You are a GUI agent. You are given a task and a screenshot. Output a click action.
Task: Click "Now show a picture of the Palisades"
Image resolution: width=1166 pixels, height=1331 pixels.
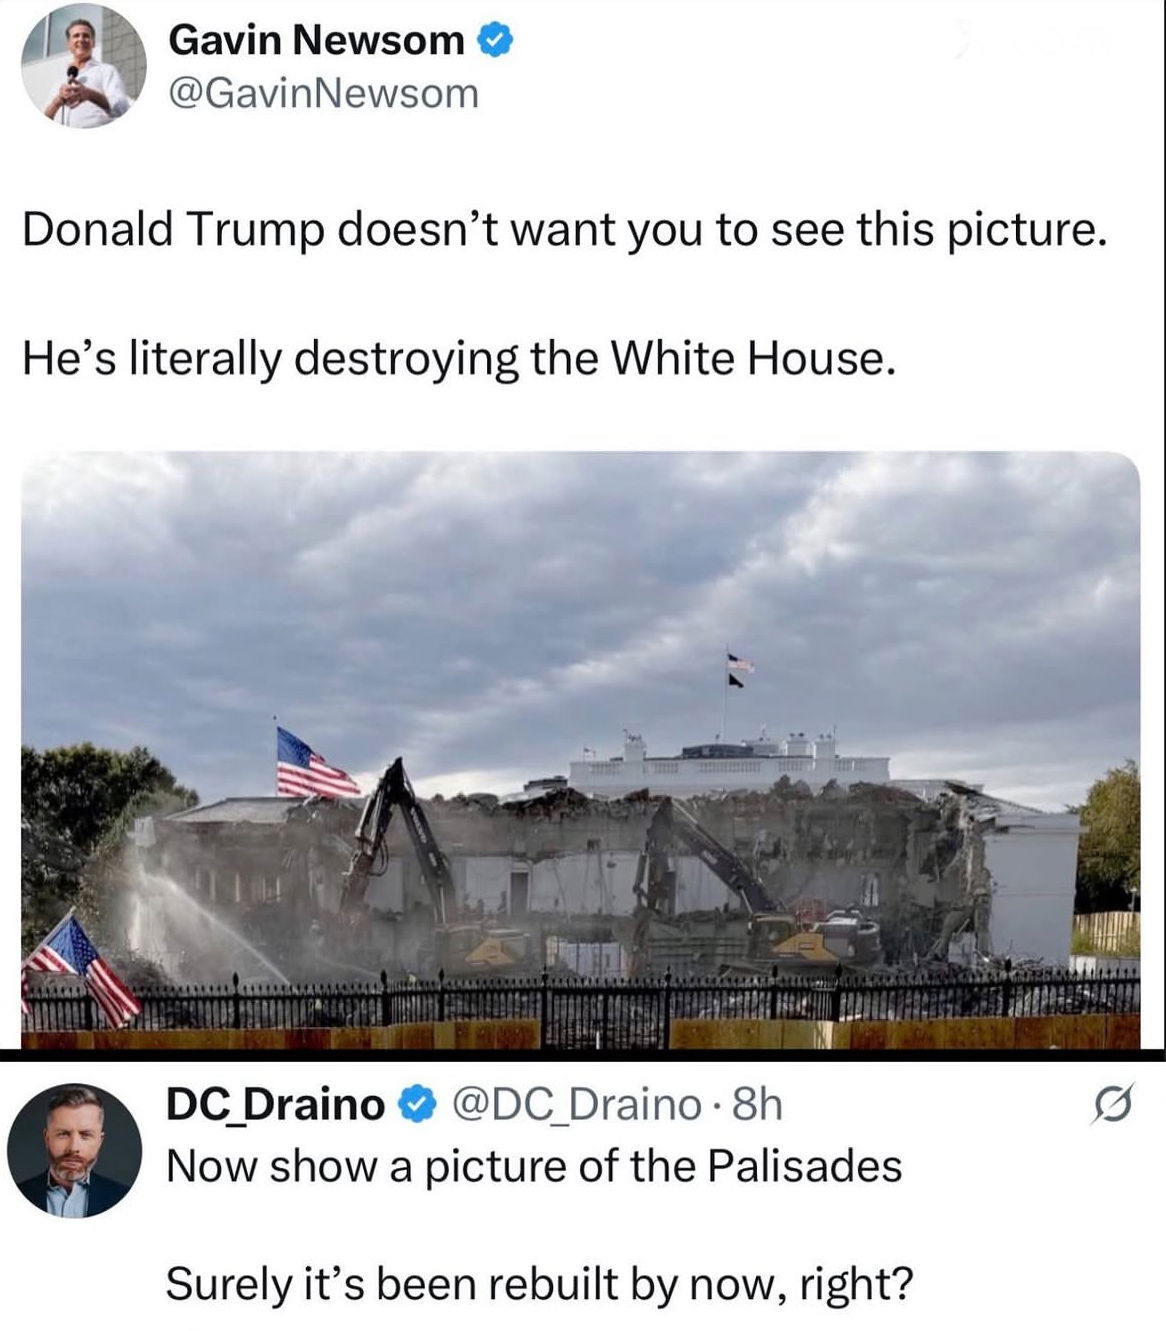(x=534, y=1166)
